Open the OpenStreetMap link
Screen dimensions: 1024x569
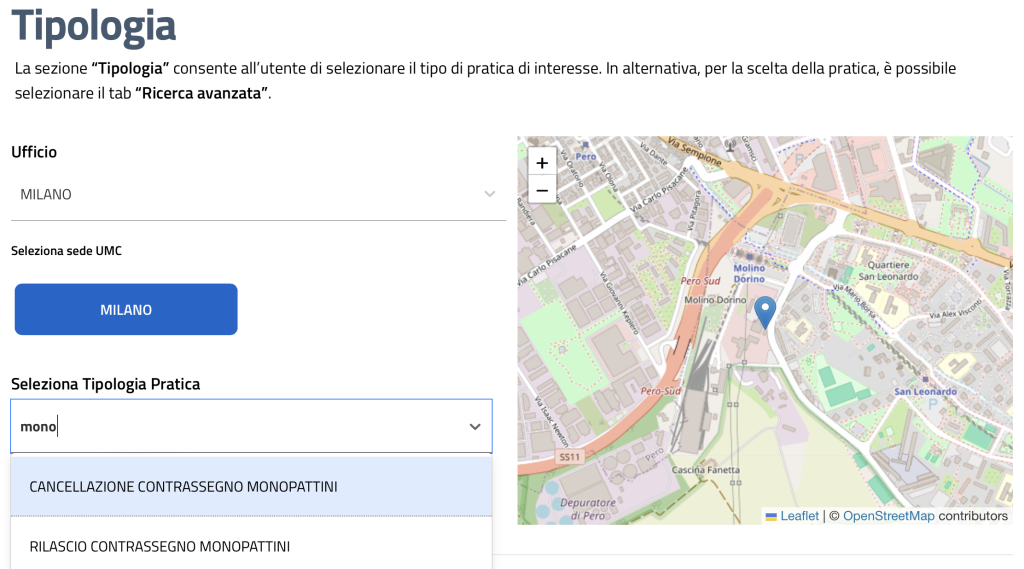888,516
